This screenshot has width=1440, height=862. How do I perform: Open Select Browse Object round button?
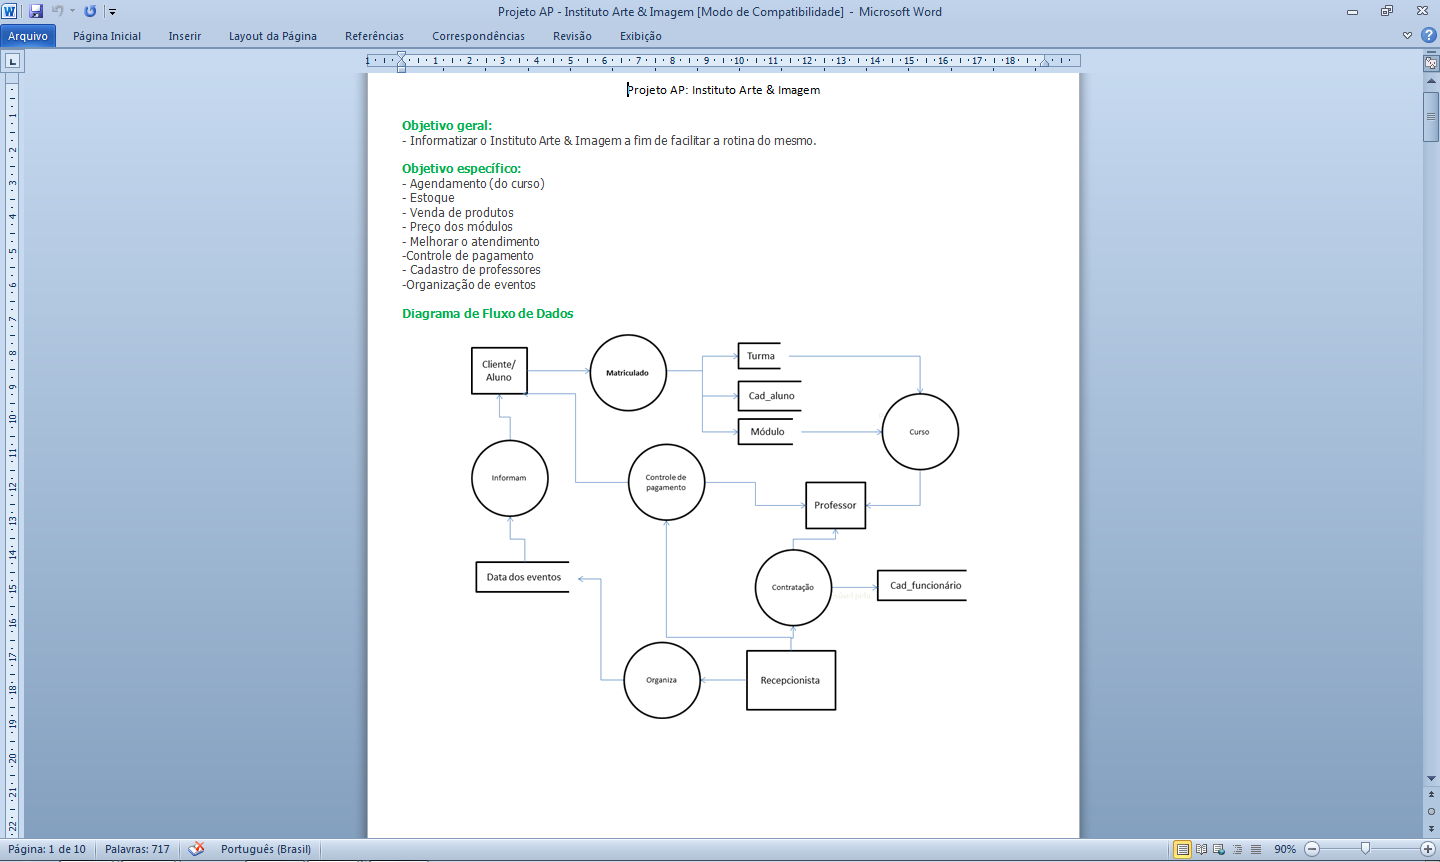(x=1431, y=811)
